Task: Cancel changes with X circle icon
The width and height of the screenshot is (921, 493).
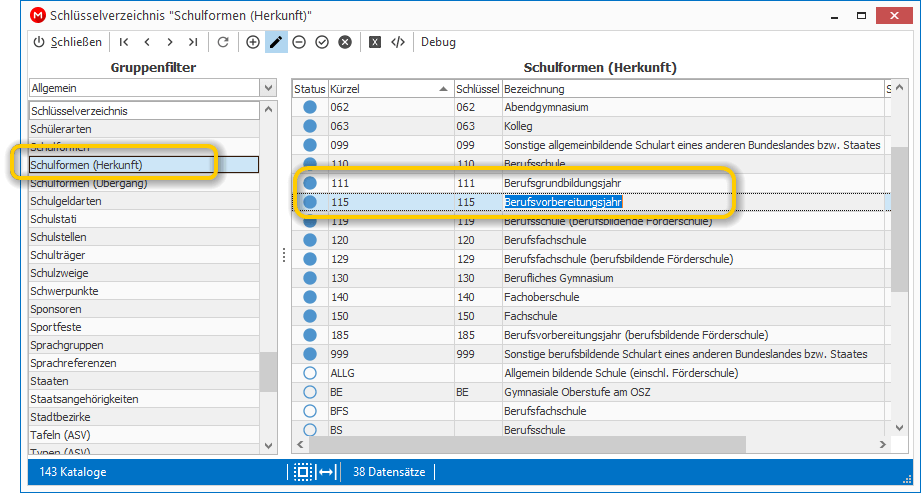Action: coord(345,42)
